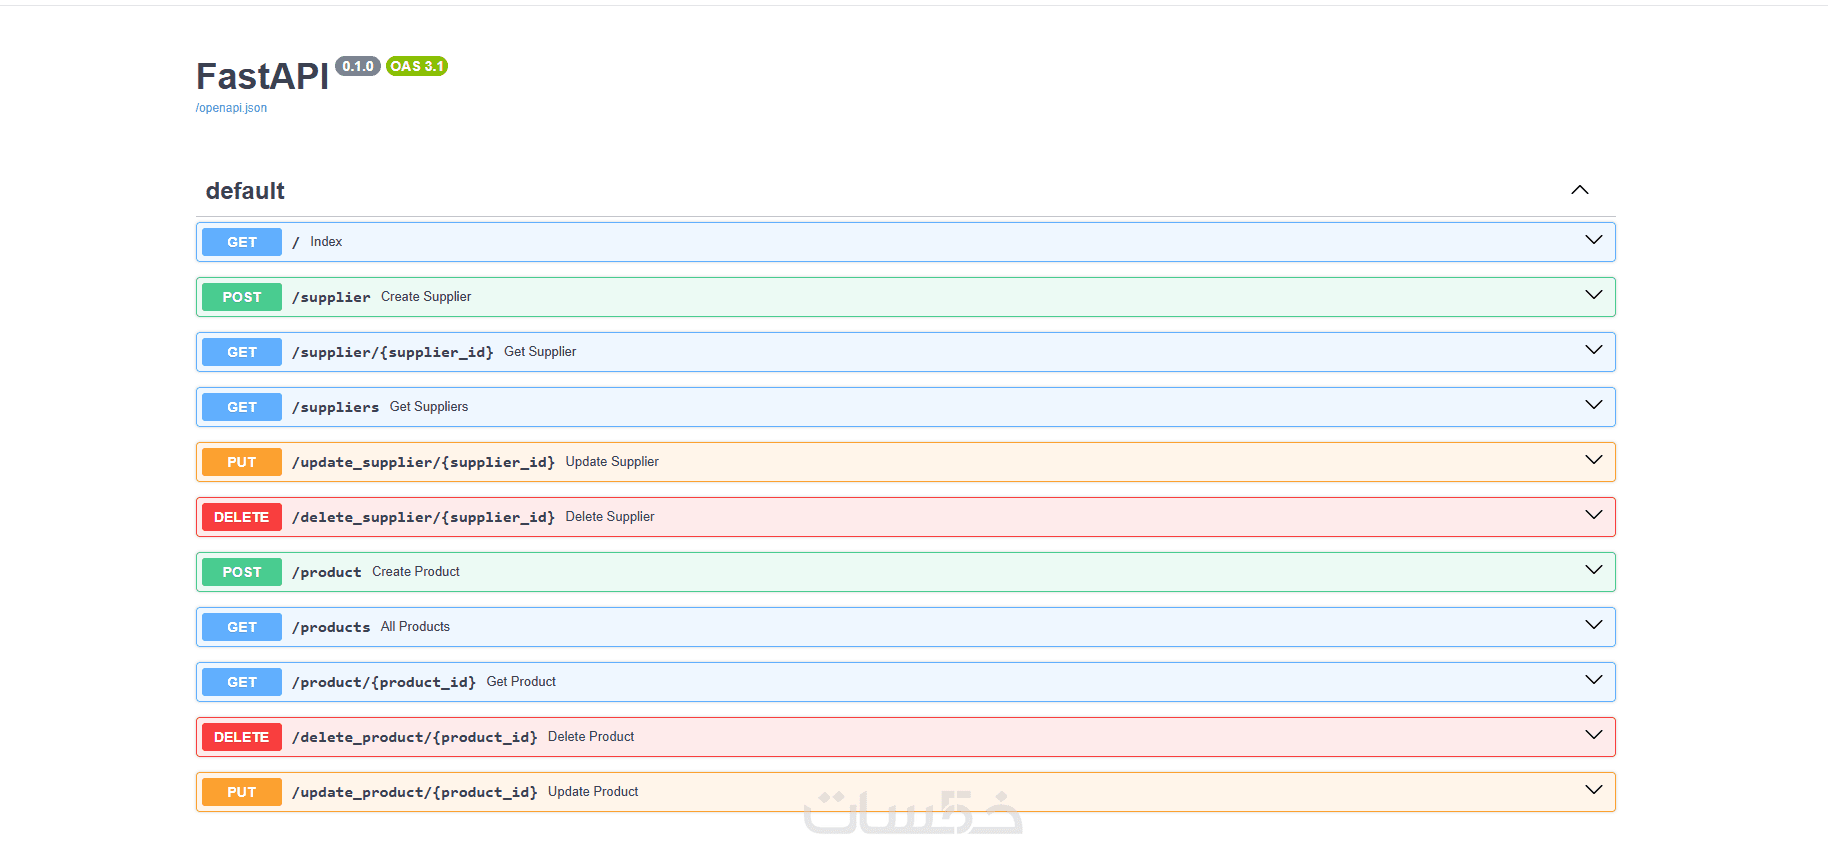Click the /products path text
Screen dimensions: 1828x852
(331, 627)
